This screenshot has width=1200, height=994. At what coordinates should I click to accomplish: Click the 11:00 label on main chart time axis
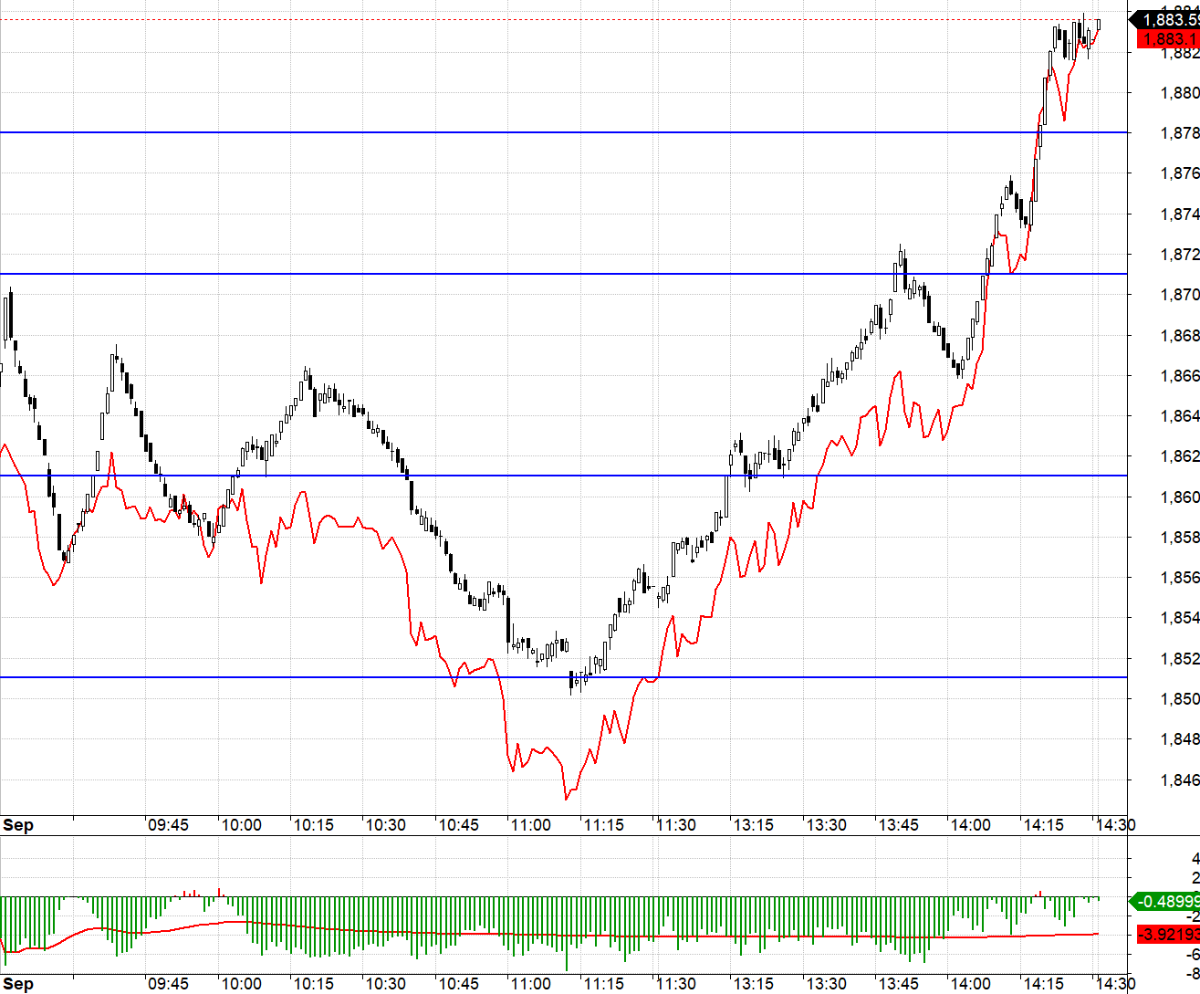pos(530,825)
